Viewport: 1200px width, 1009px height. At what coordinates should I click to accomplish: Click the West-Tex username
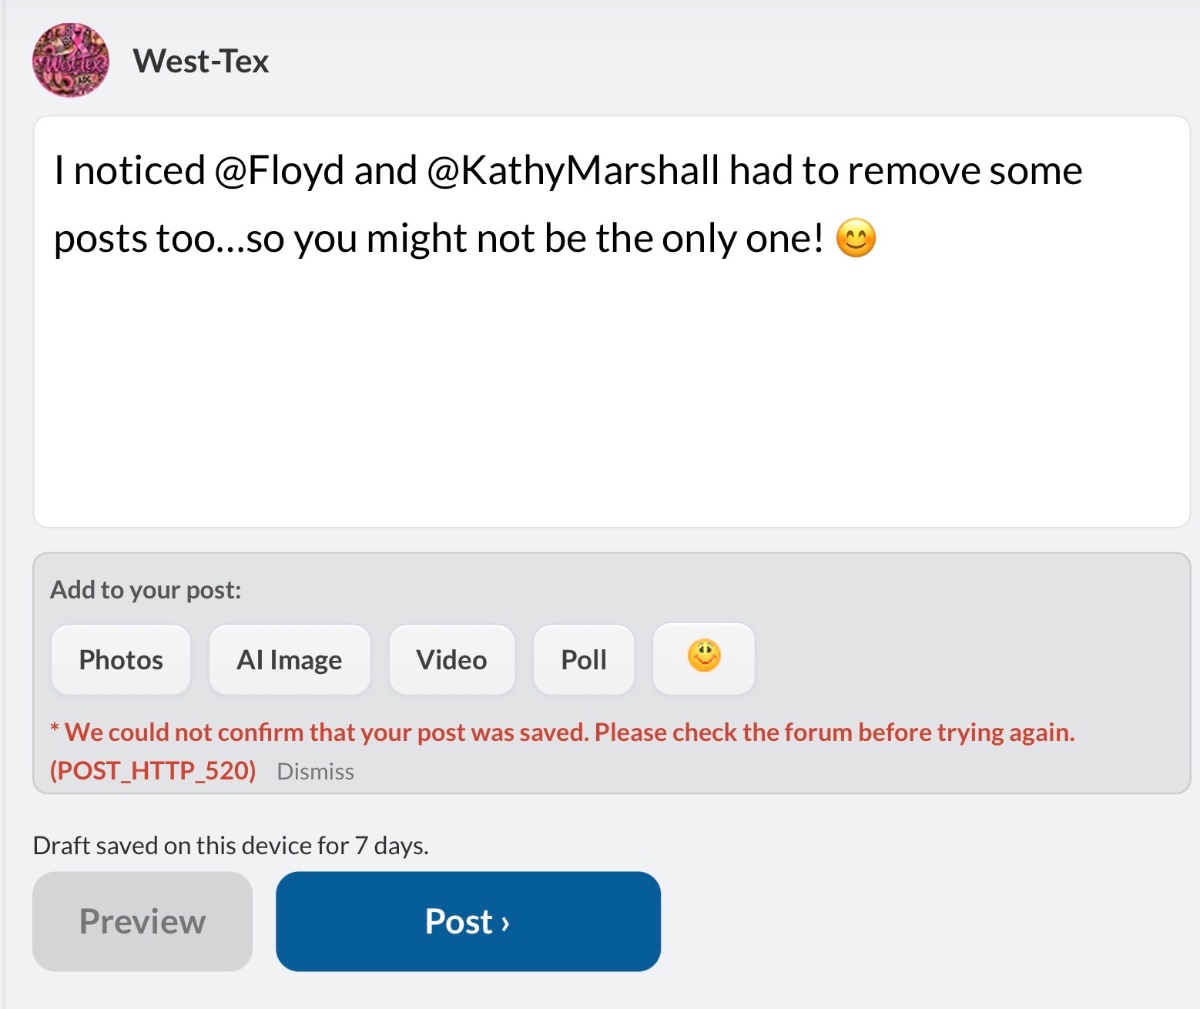[201, 61]
